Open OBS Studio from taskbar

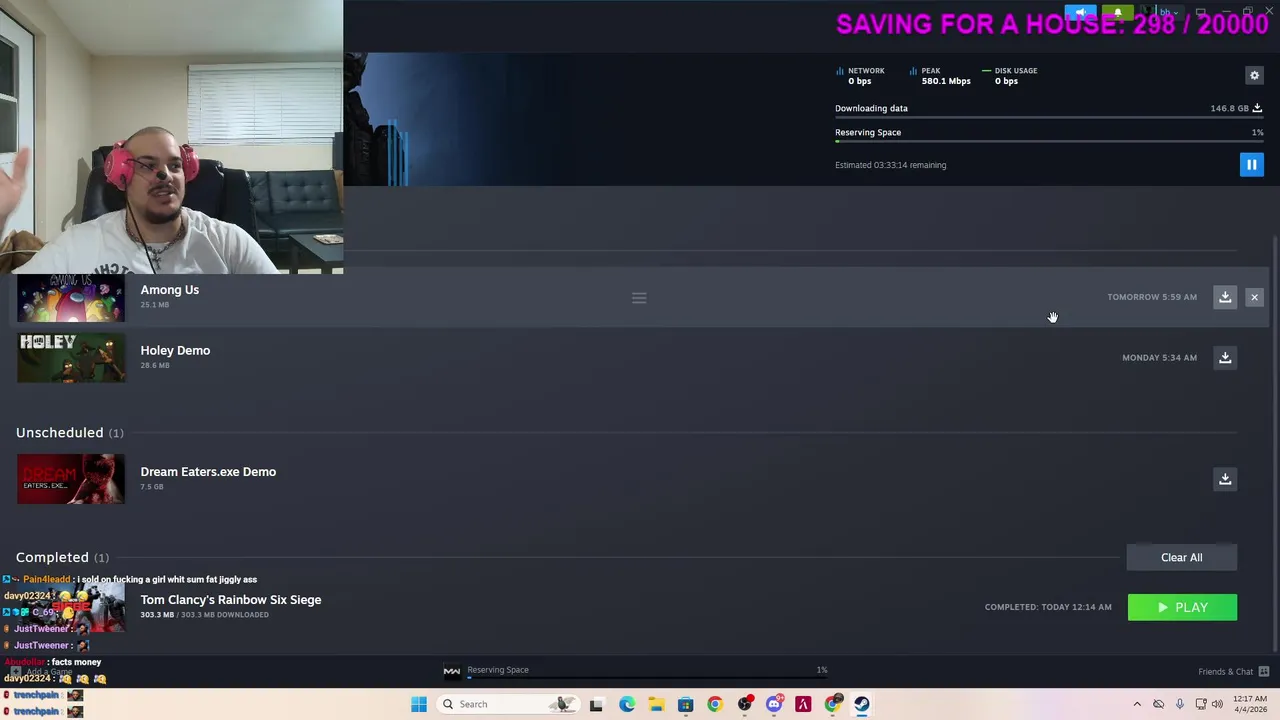tap(744, 704)
